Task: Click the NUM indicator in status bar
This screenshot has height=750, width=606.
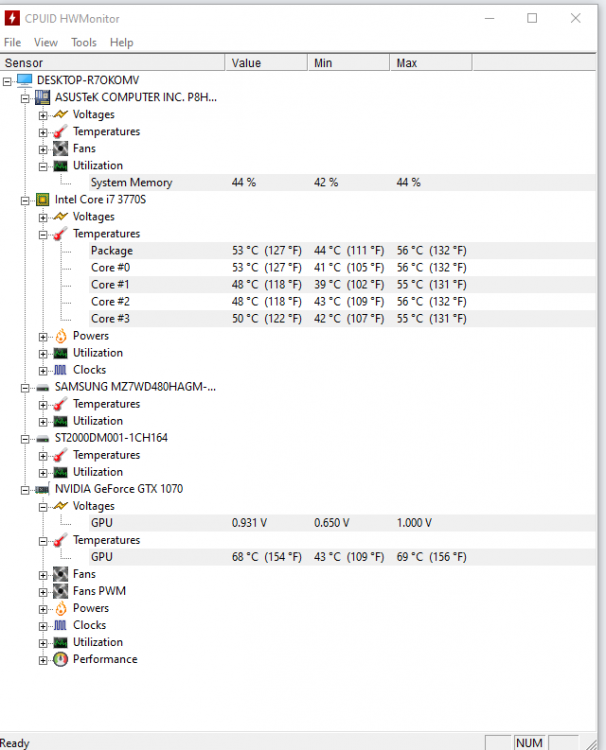Action: coord(529,743)
